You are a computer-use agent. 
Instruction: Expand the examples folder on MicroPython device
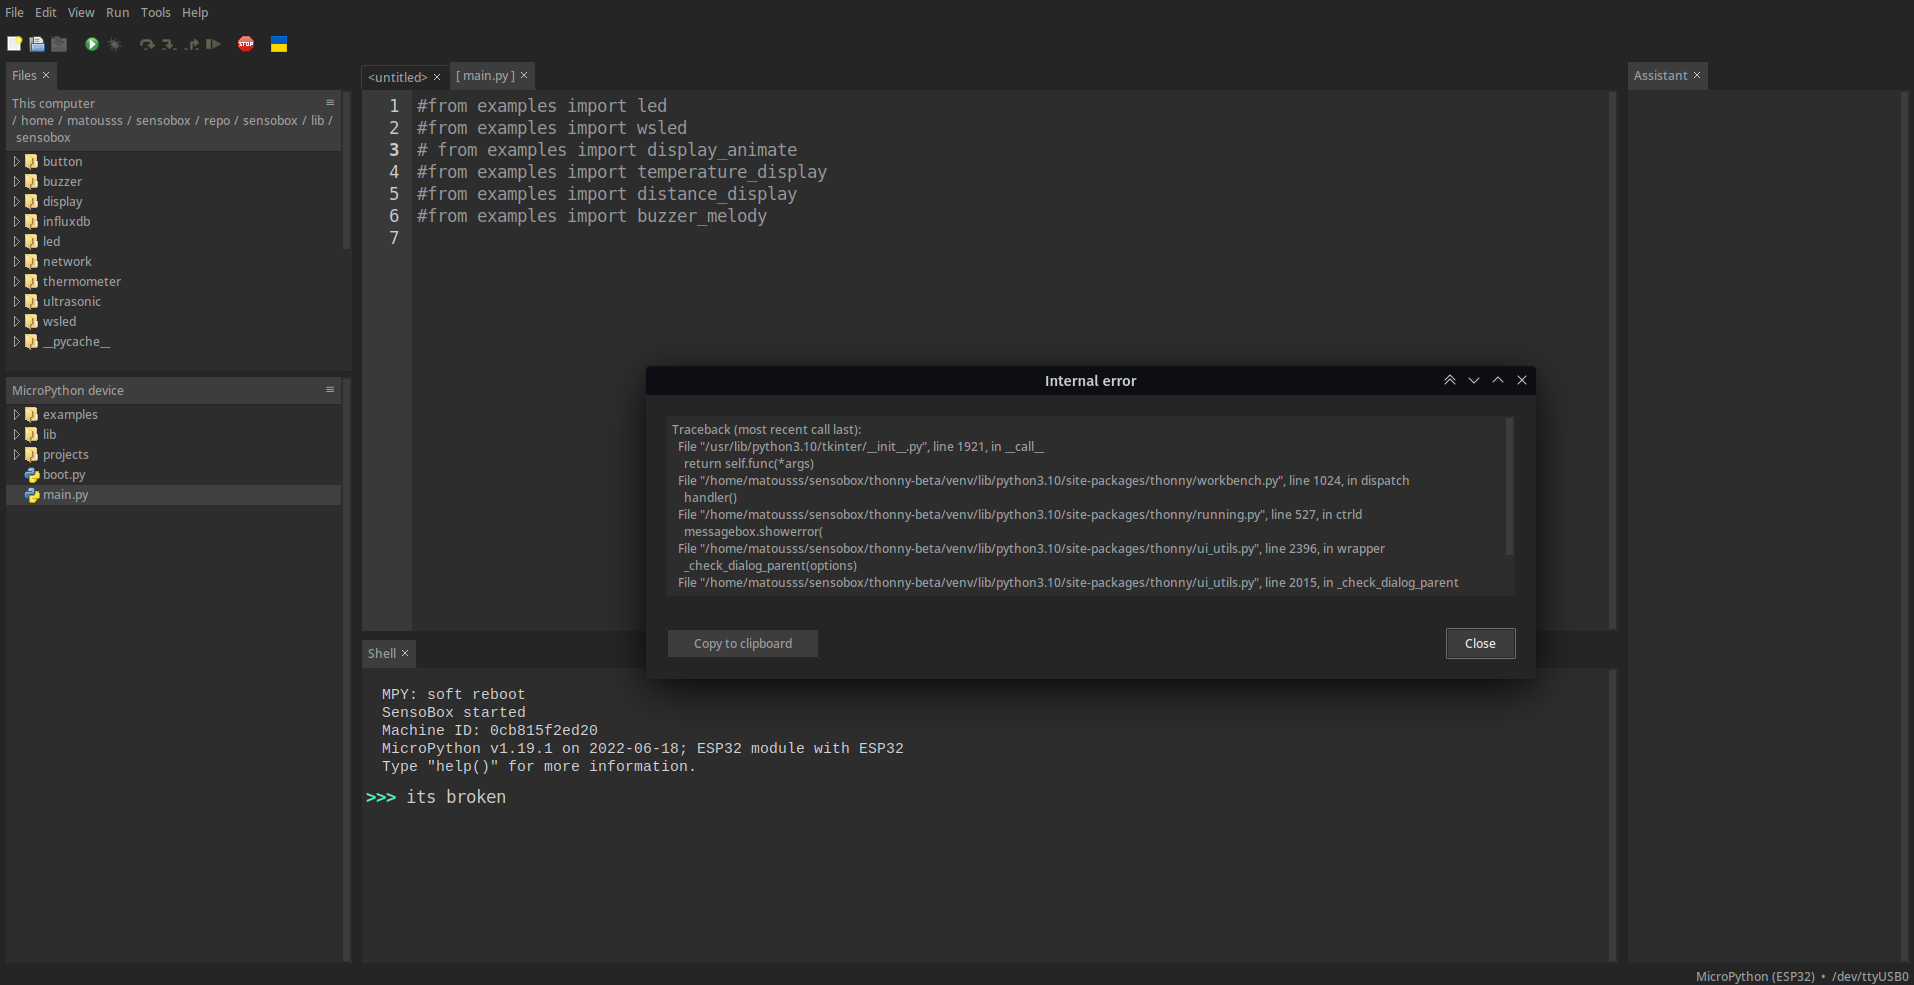pyautogui.click(x=17, y=414)
